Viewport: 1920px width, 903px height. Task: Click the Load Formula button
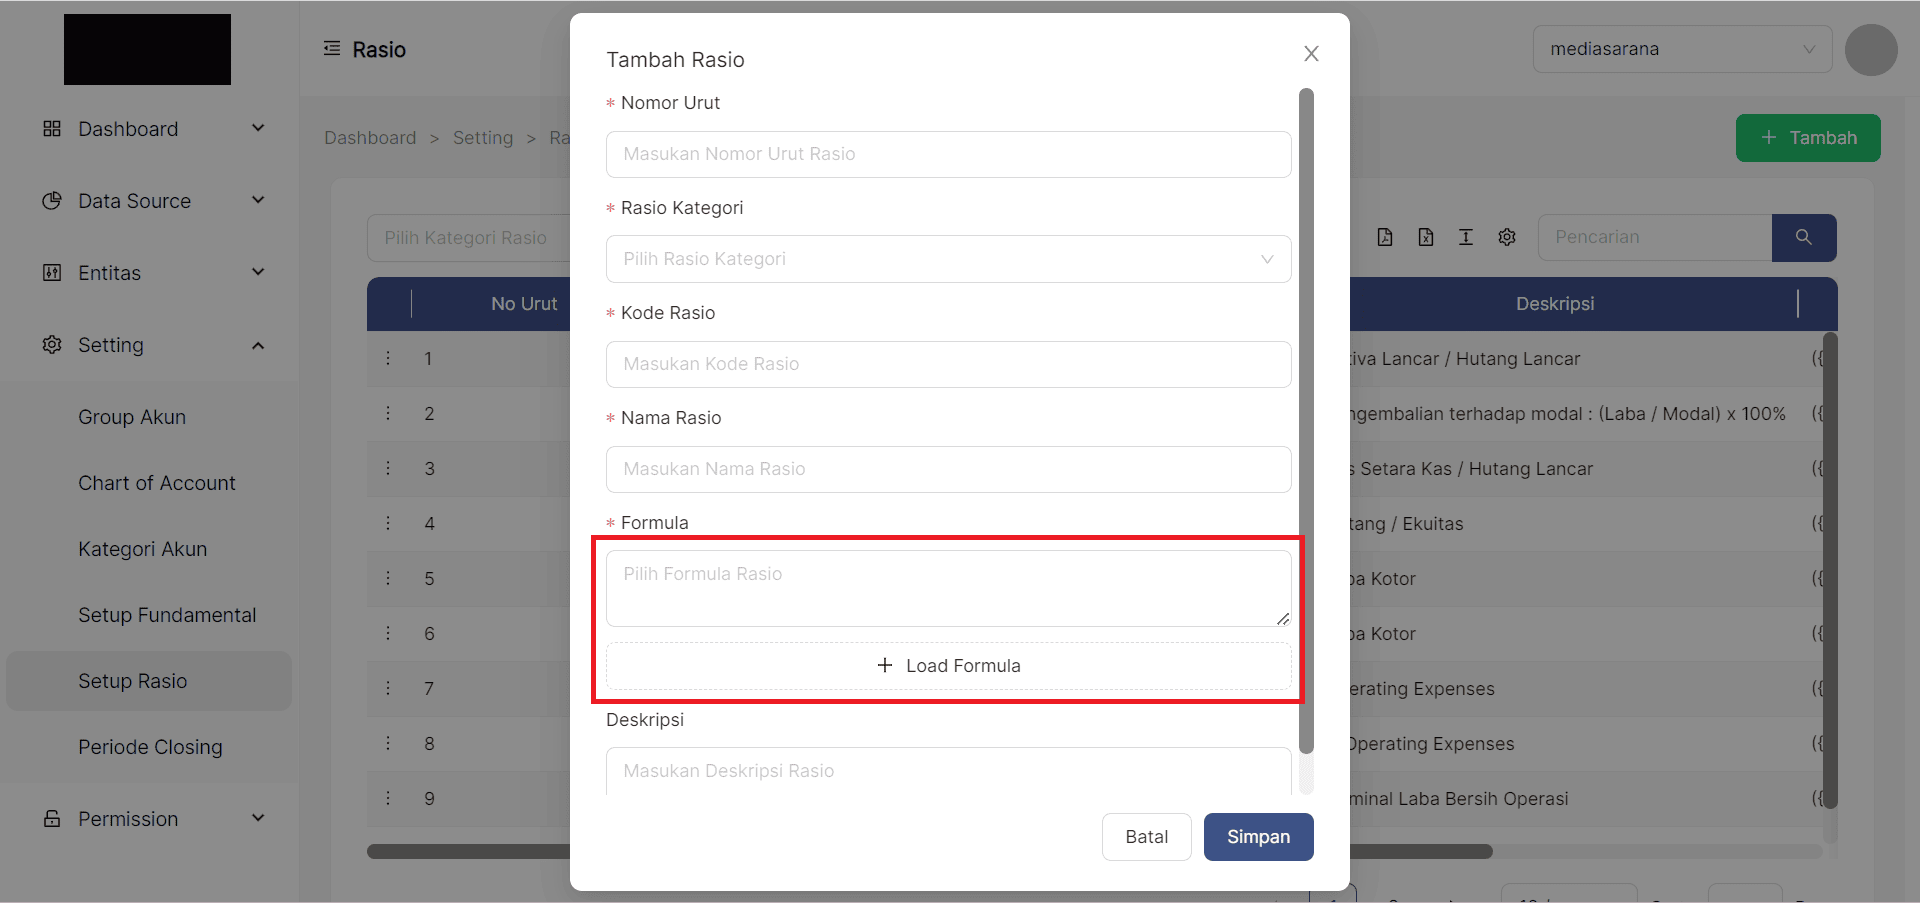pyautogui.click(x=948, y=666)
